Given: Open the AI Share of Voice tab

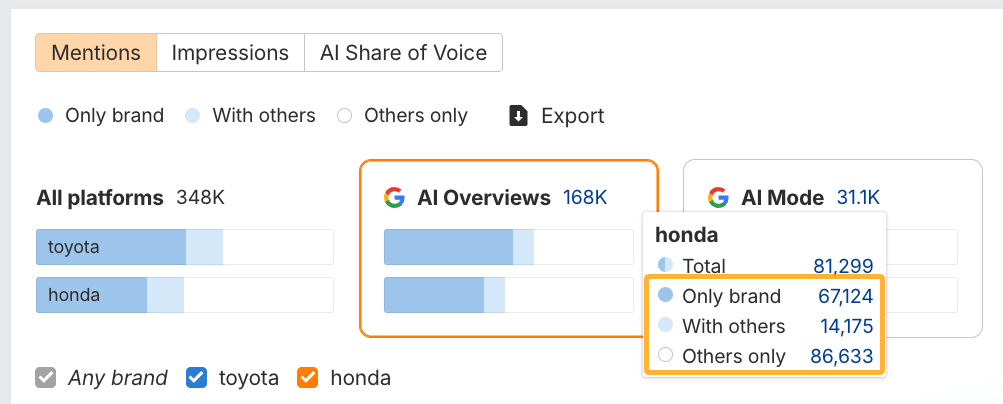Looking at the screenshot, I should 403,53.
